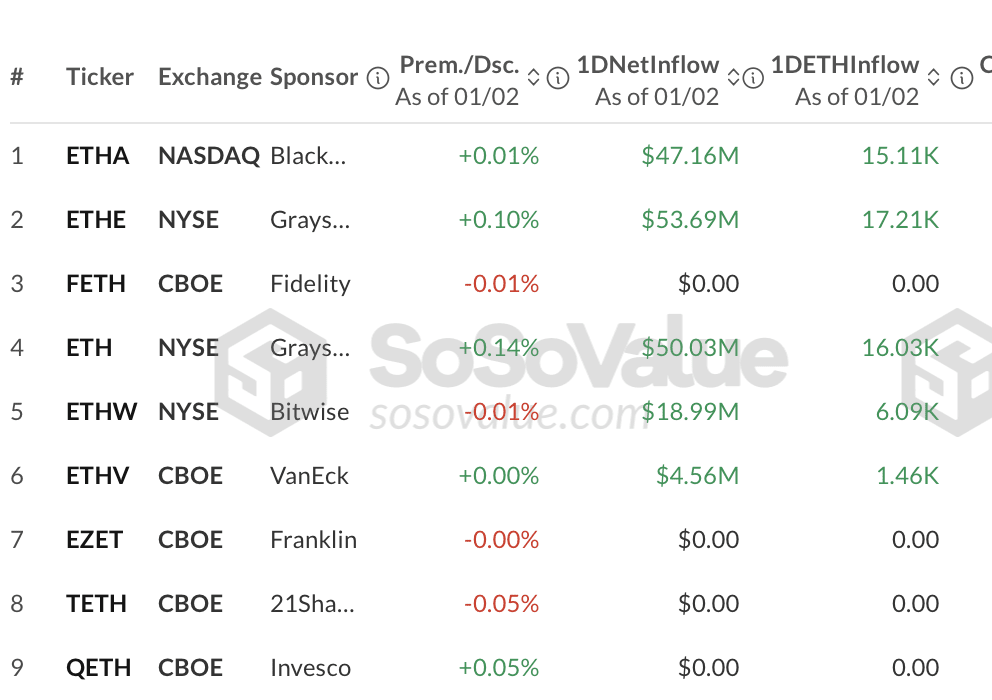This screenshot has width=992, height=700.
Task: Click the # column header
Action: tap(17, 77)
